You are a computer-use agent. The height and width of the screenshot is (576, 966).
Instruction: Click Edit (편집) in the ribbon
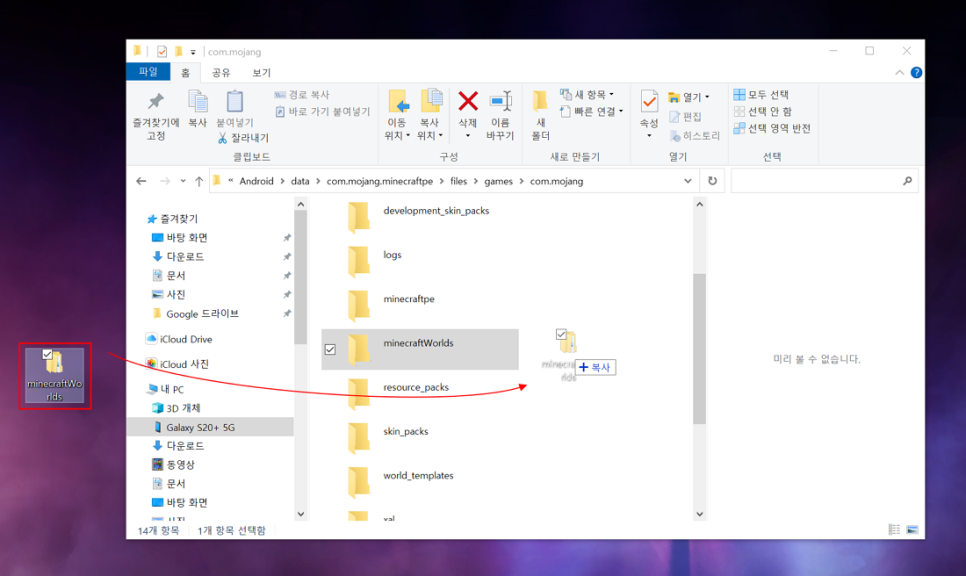(x=686, y=116)
